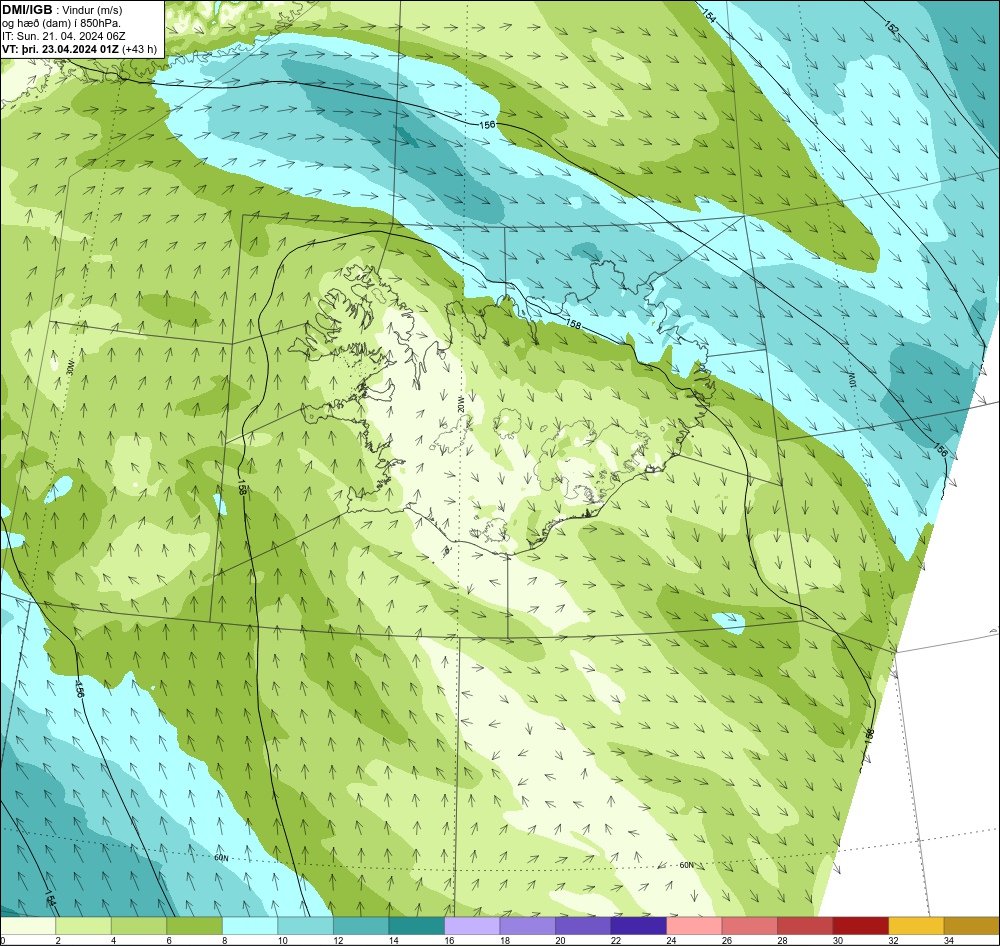Click the light pink 24–26 m/s legend swatch
The height and width of the screenshot is (946, 1000).
coord(694,926)
